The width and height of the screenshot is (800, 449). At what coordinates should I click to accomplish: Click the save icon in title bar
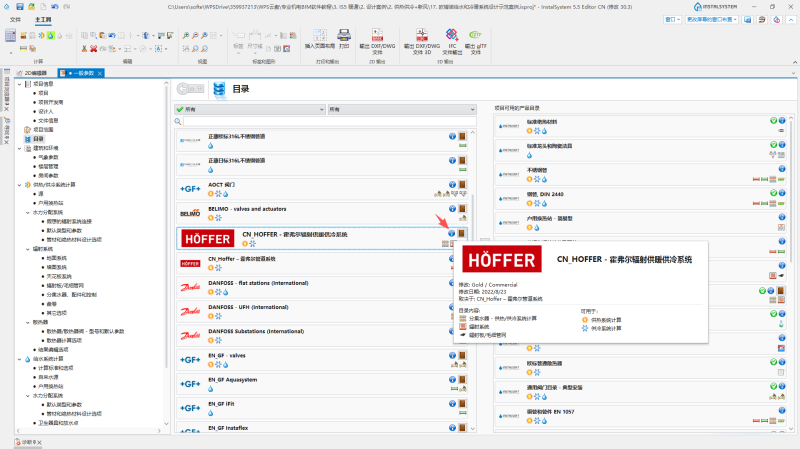pos(19,7)
